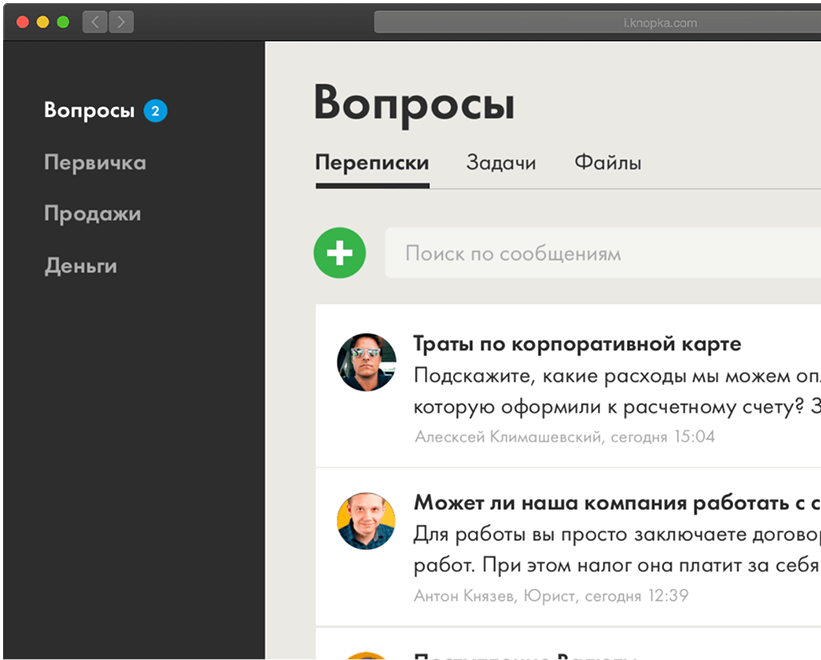This screenshot has width=821, height=660.
Task: Click the browser forward arrow button
Action: (x=121, y=22)
